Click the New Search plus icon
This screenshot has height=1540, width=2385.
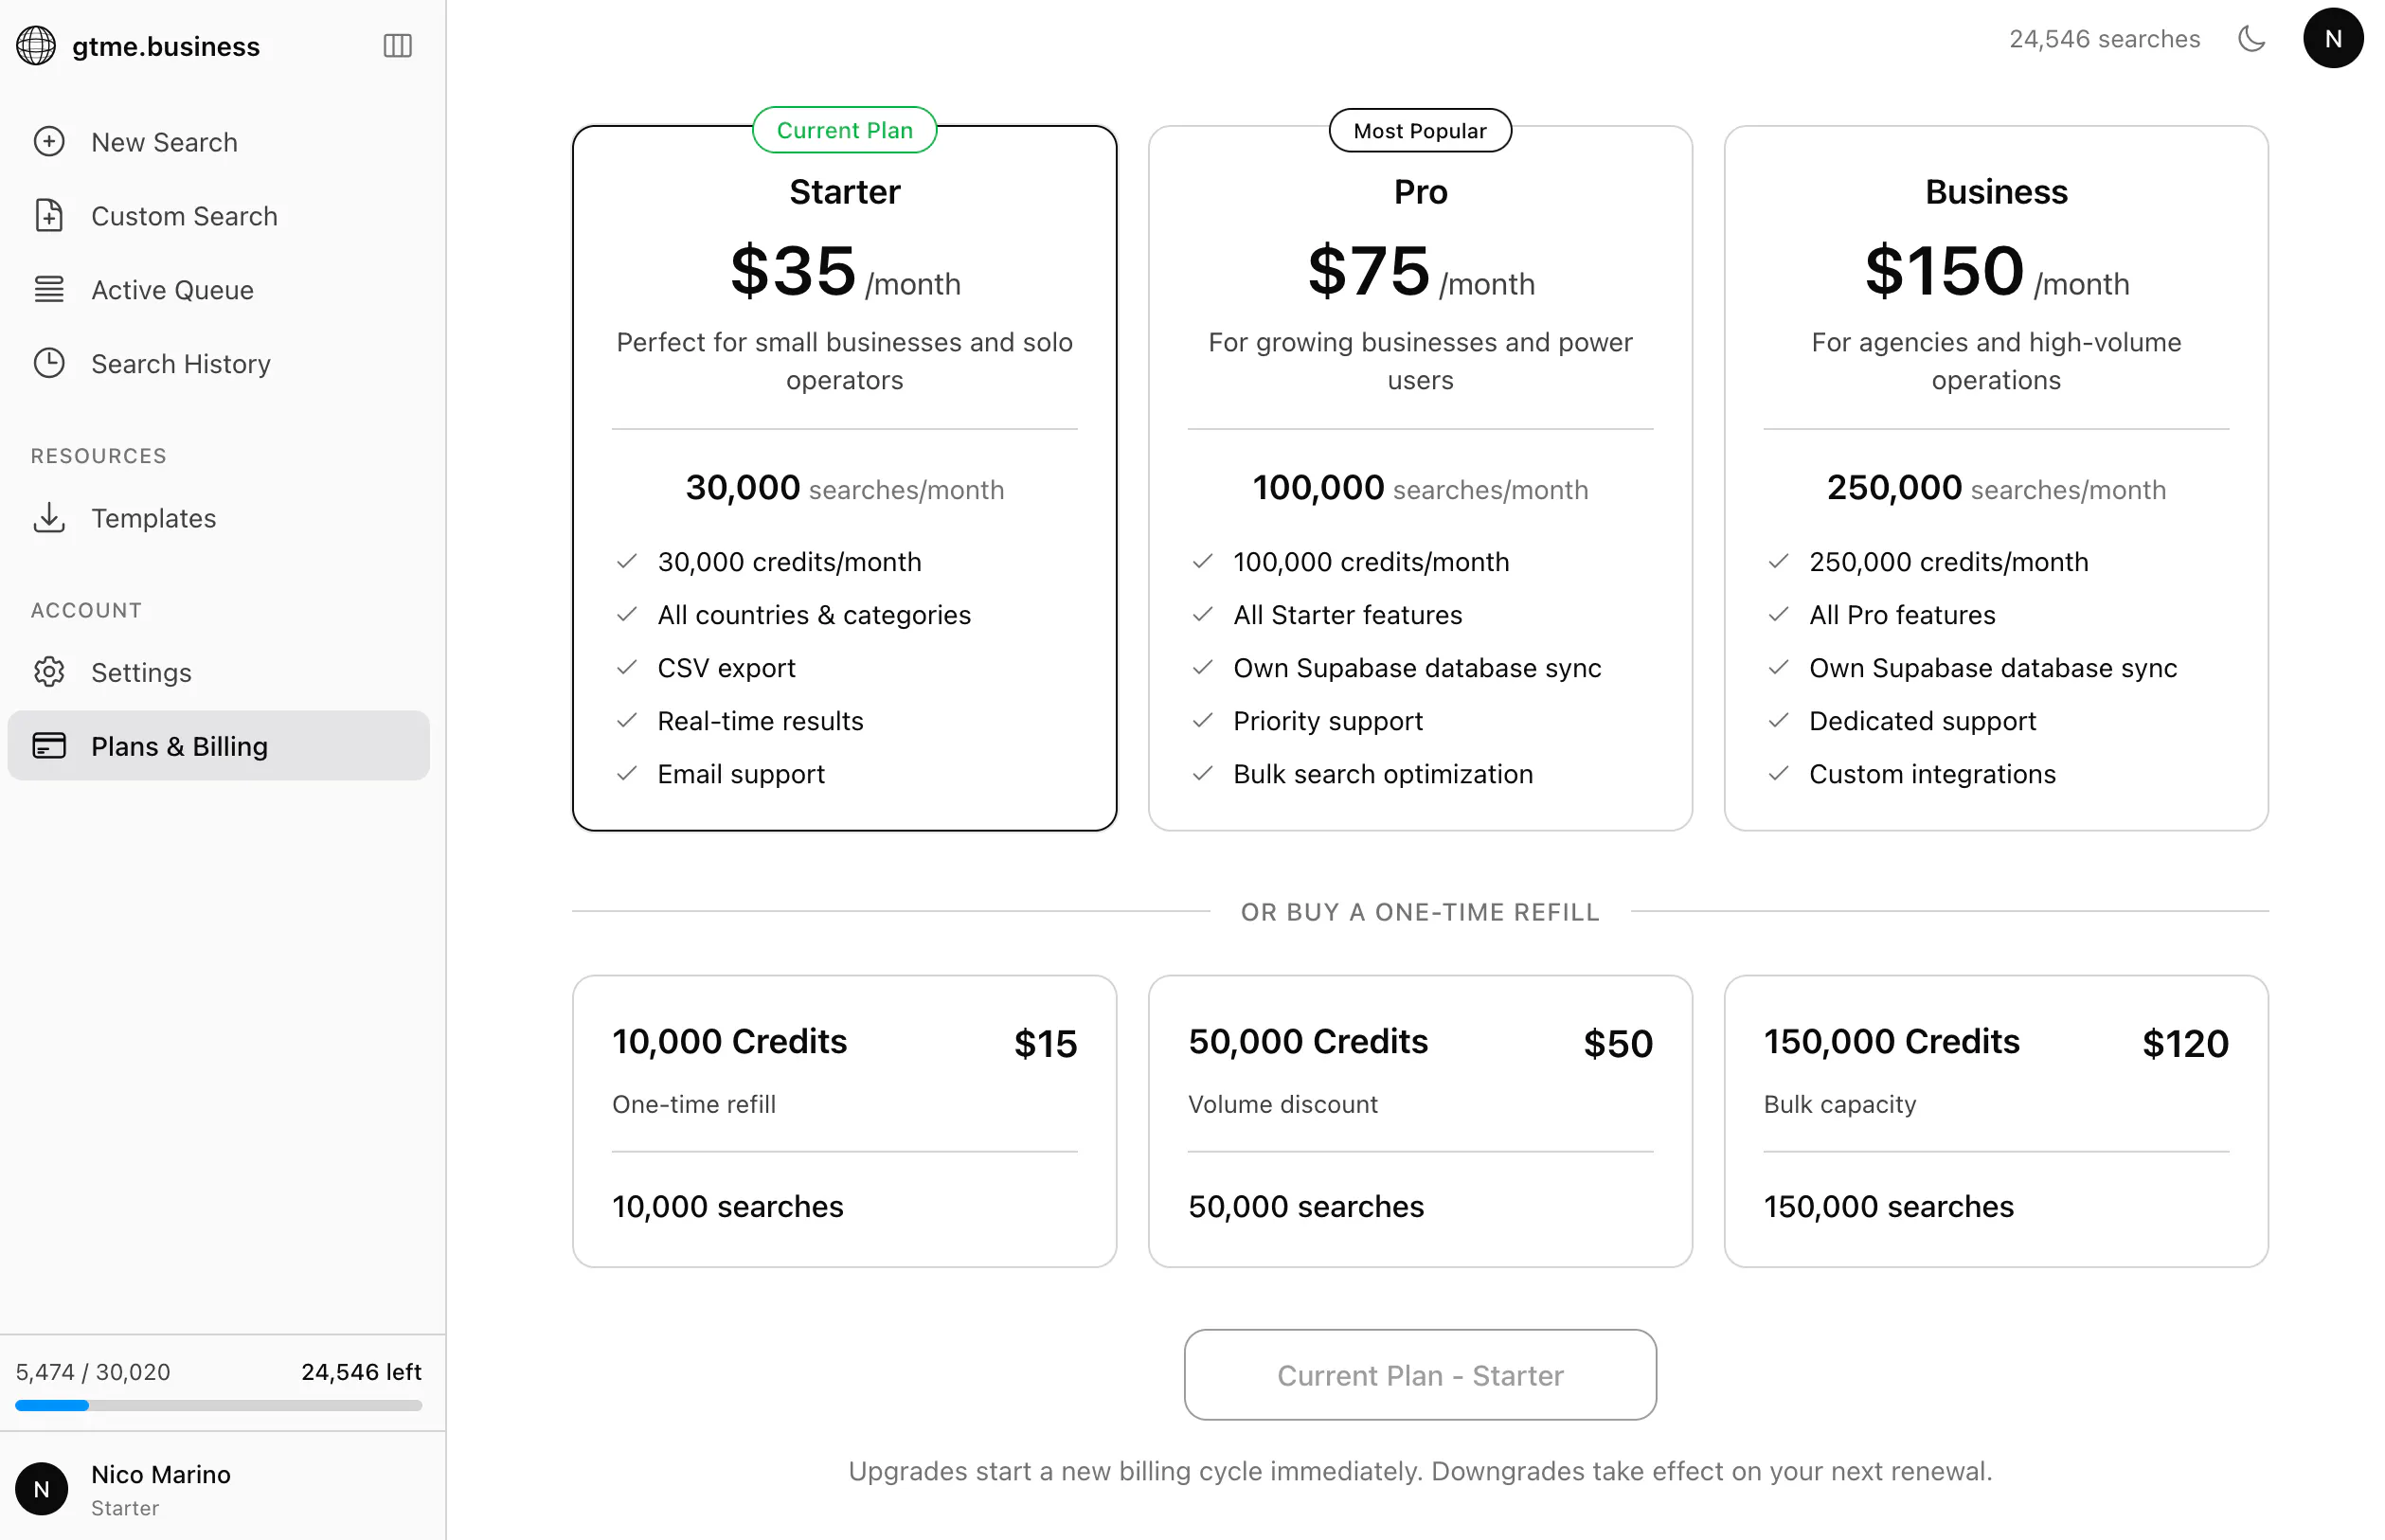coord(49,142)
